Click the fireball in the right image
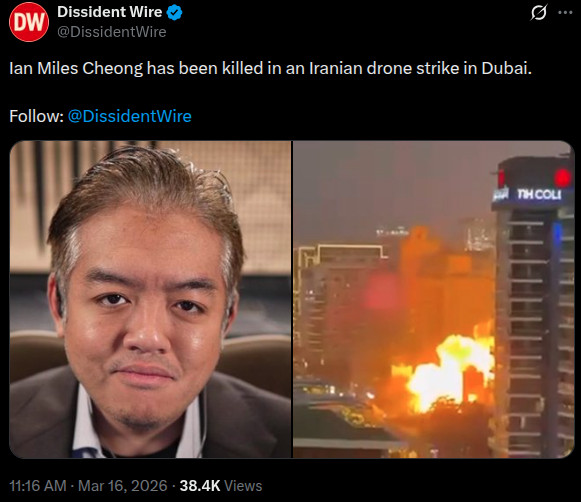Viewport: 581px width, 502px height. pos(448,370)
